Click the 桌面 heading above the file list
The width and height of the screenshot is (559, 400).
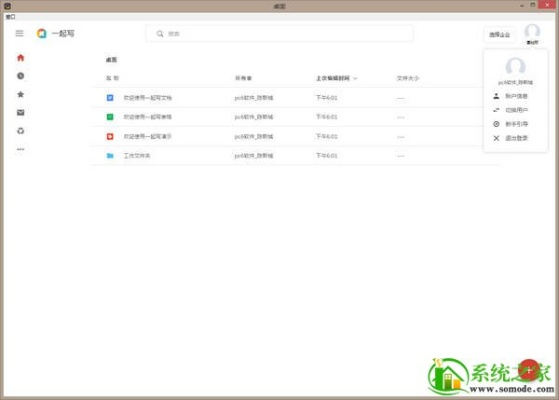click(x=111, y=60)
